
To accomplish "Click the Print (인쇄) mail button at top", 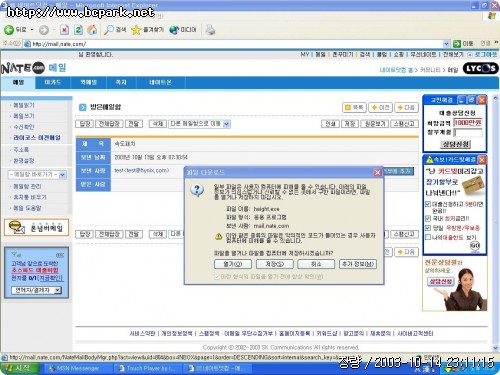I will pyautogui.click(x=330, y=124).
